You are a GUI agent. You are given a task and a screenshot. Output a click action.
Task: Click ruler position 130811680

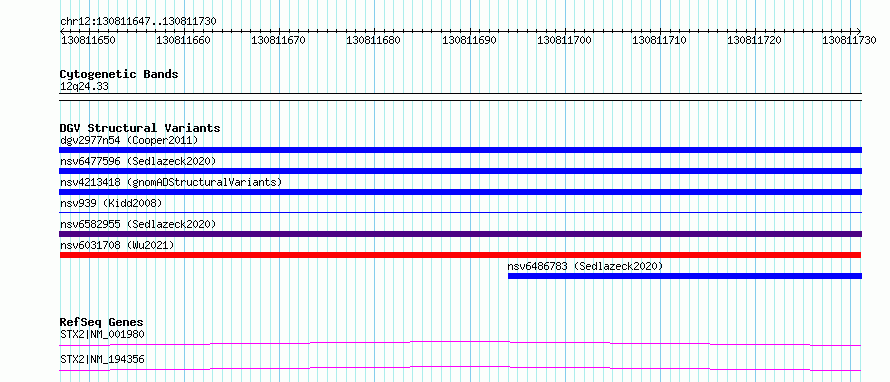click(373, 40)
